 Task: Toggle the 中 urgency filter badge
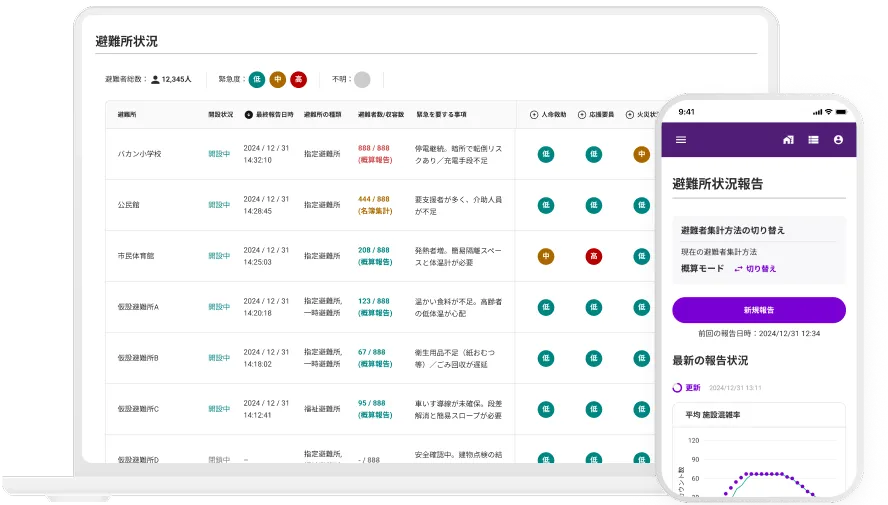click(x=277, y=79)
